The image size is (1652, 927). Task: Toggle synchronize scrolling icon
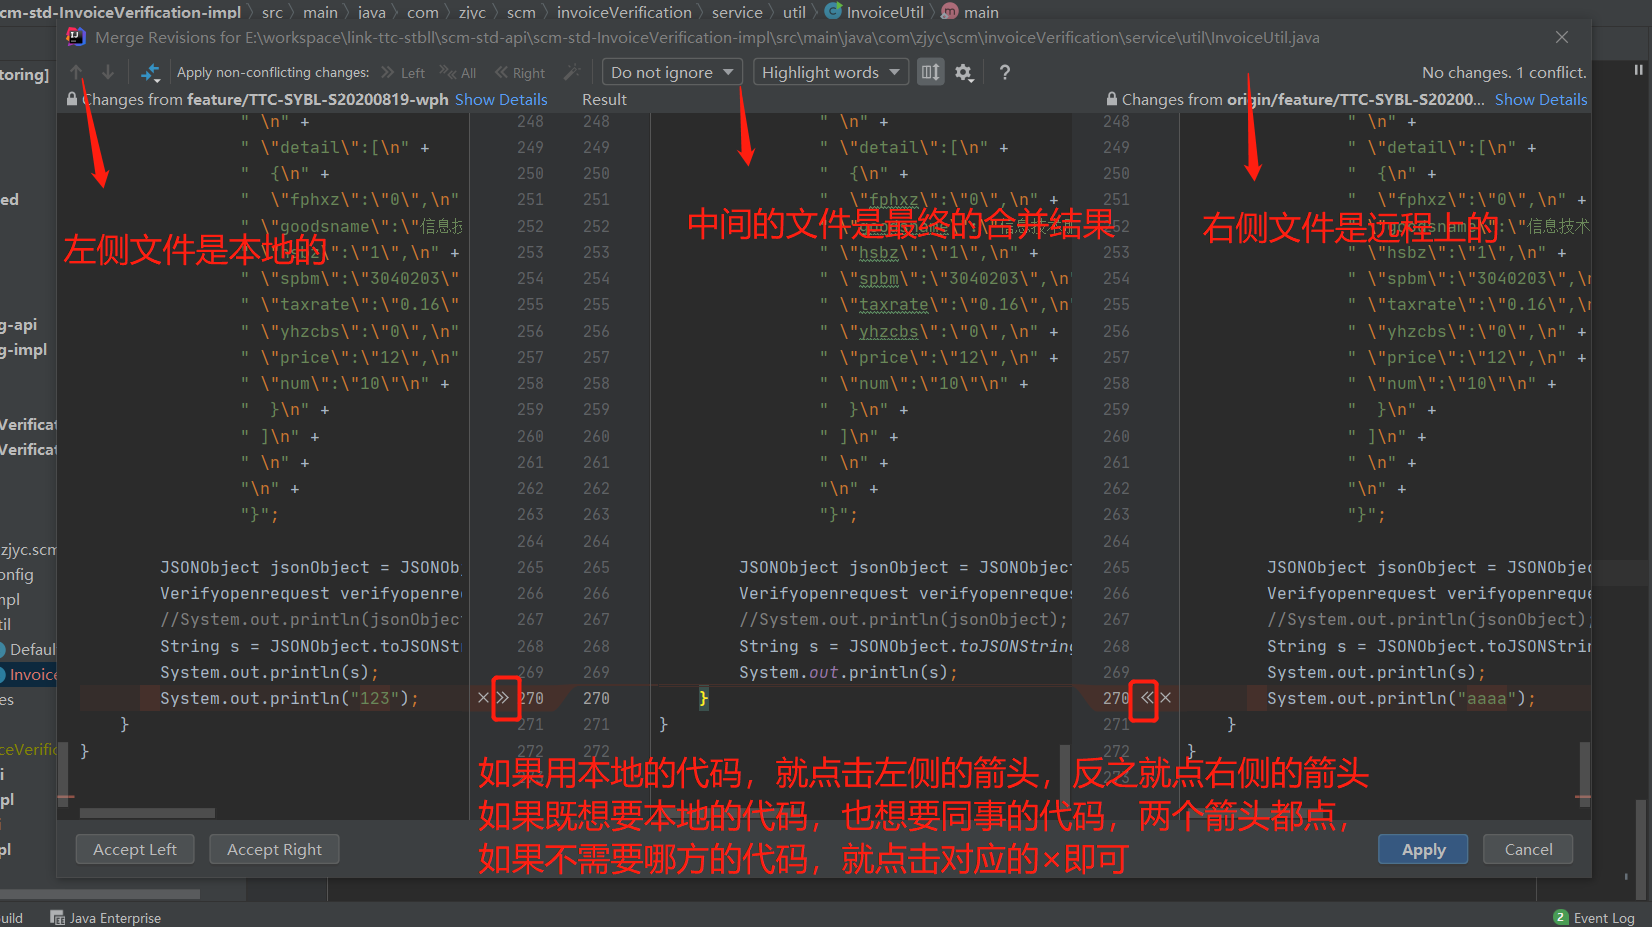point(930,72)
